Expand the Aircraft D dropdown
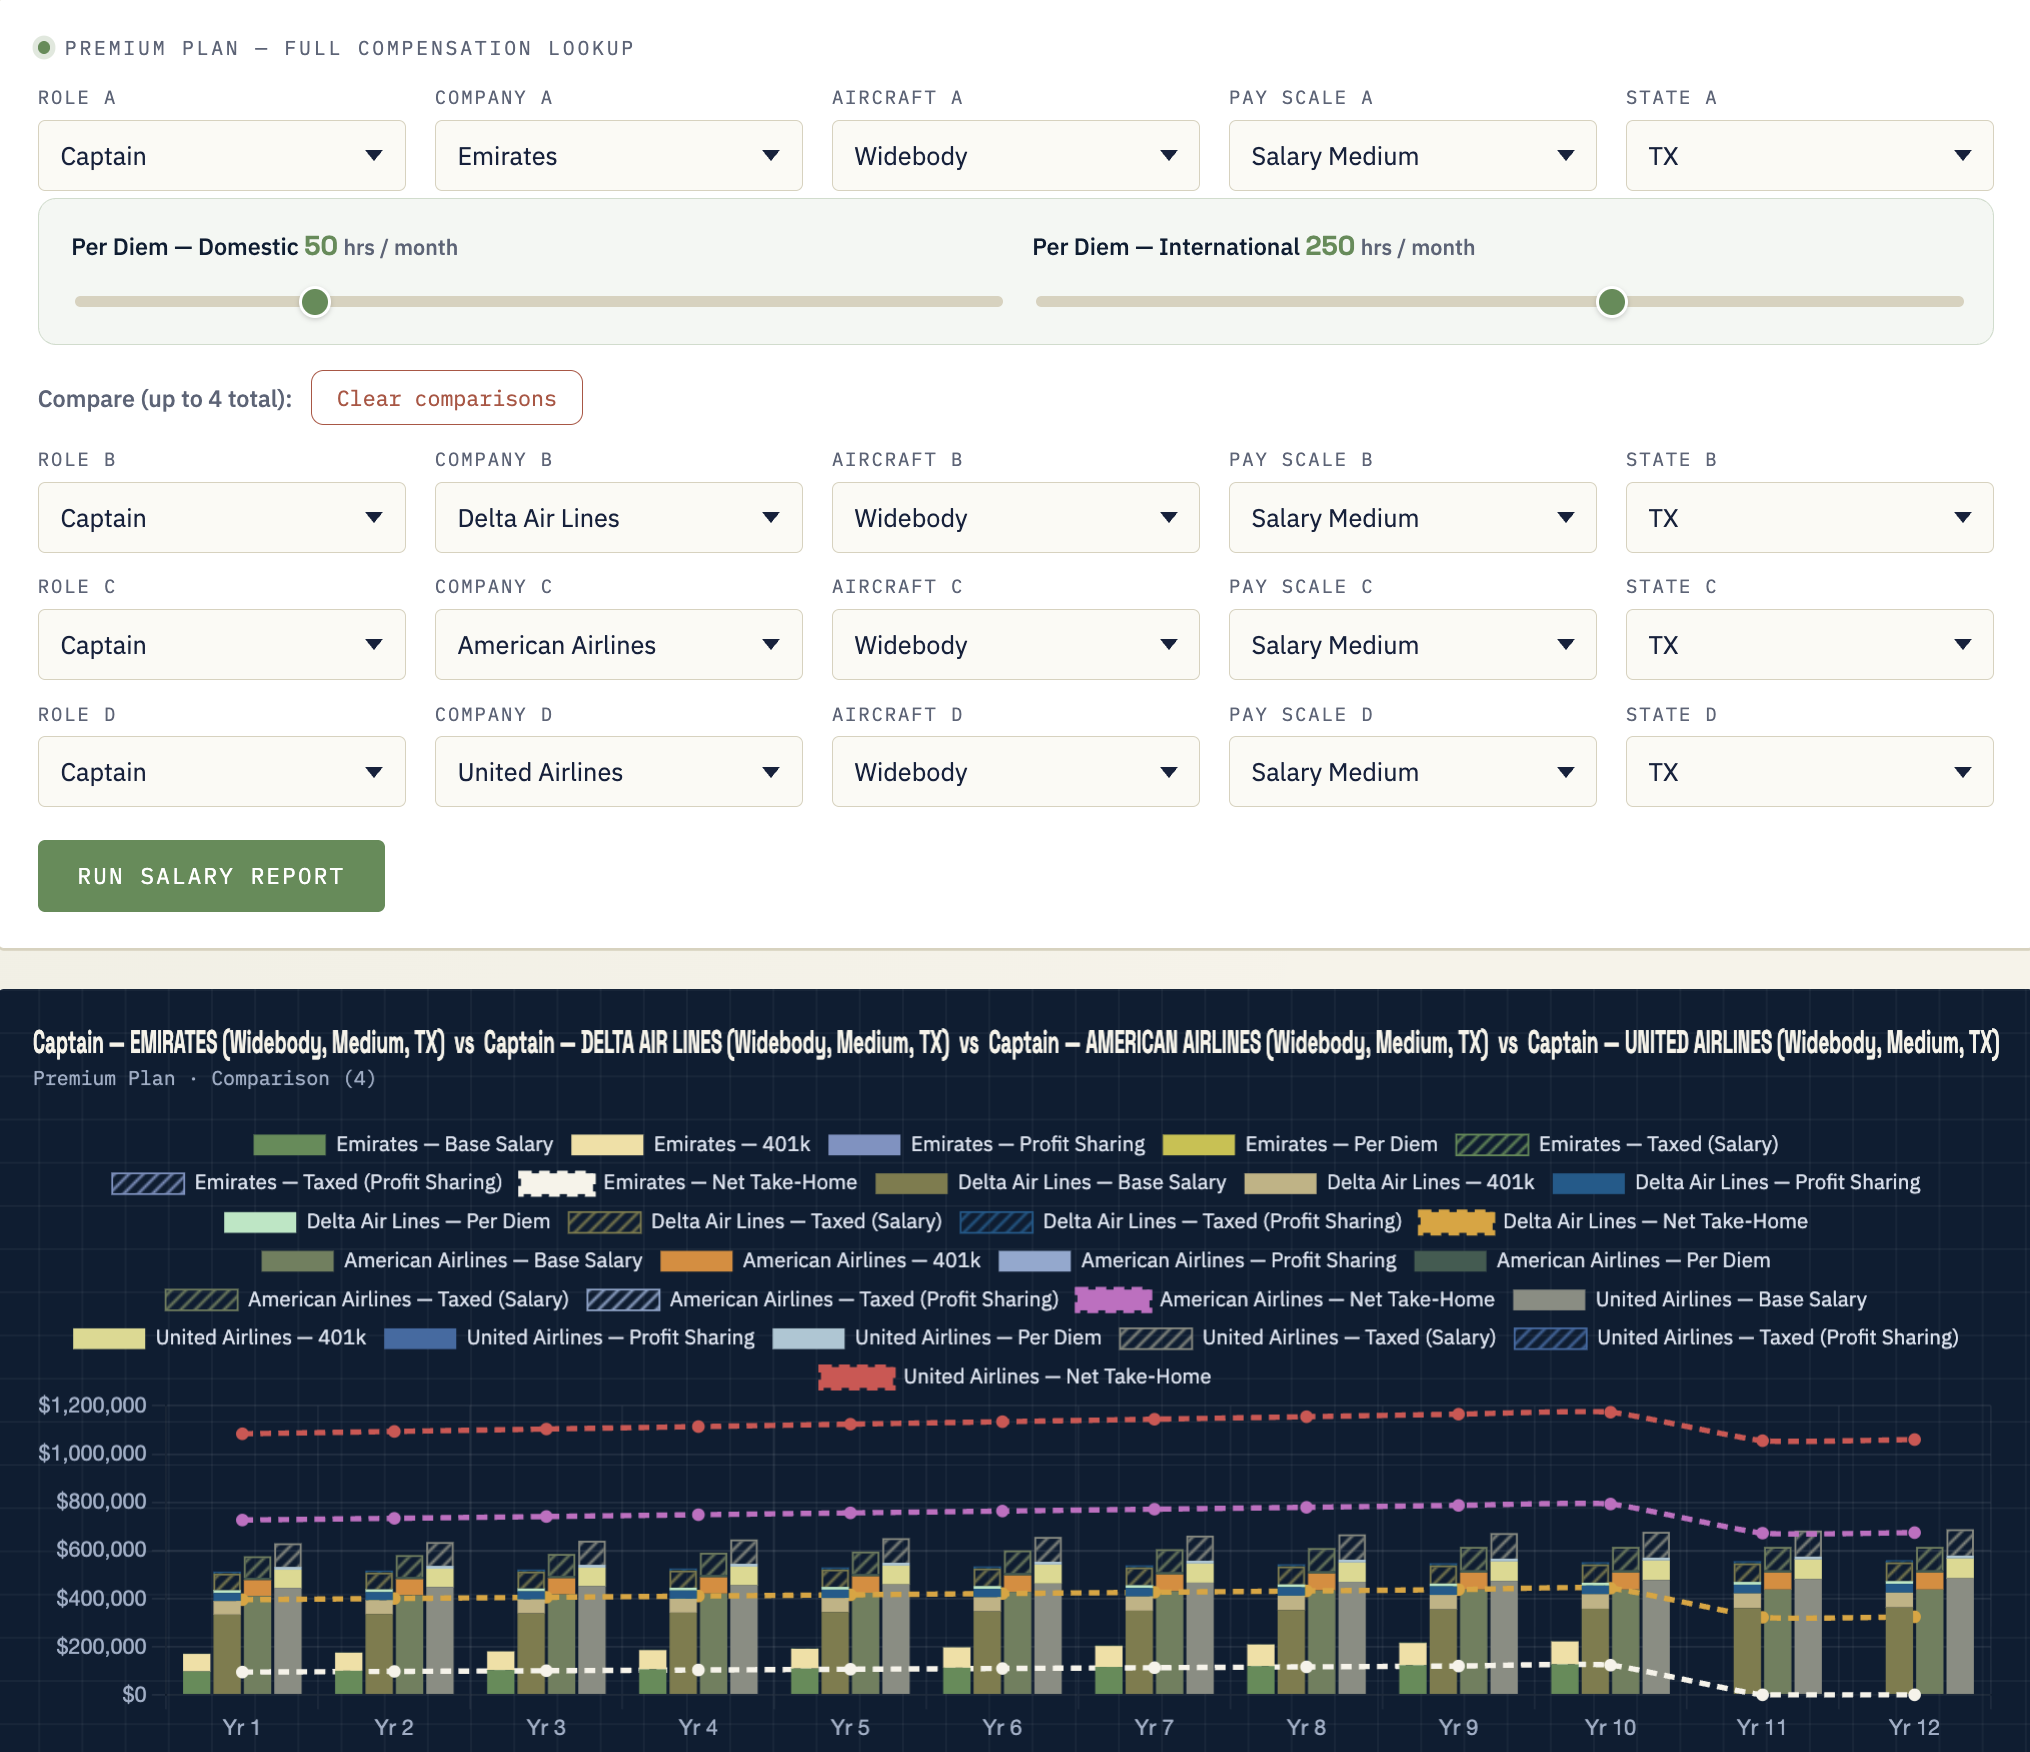2030x1752 pixels. (1016, 772)
